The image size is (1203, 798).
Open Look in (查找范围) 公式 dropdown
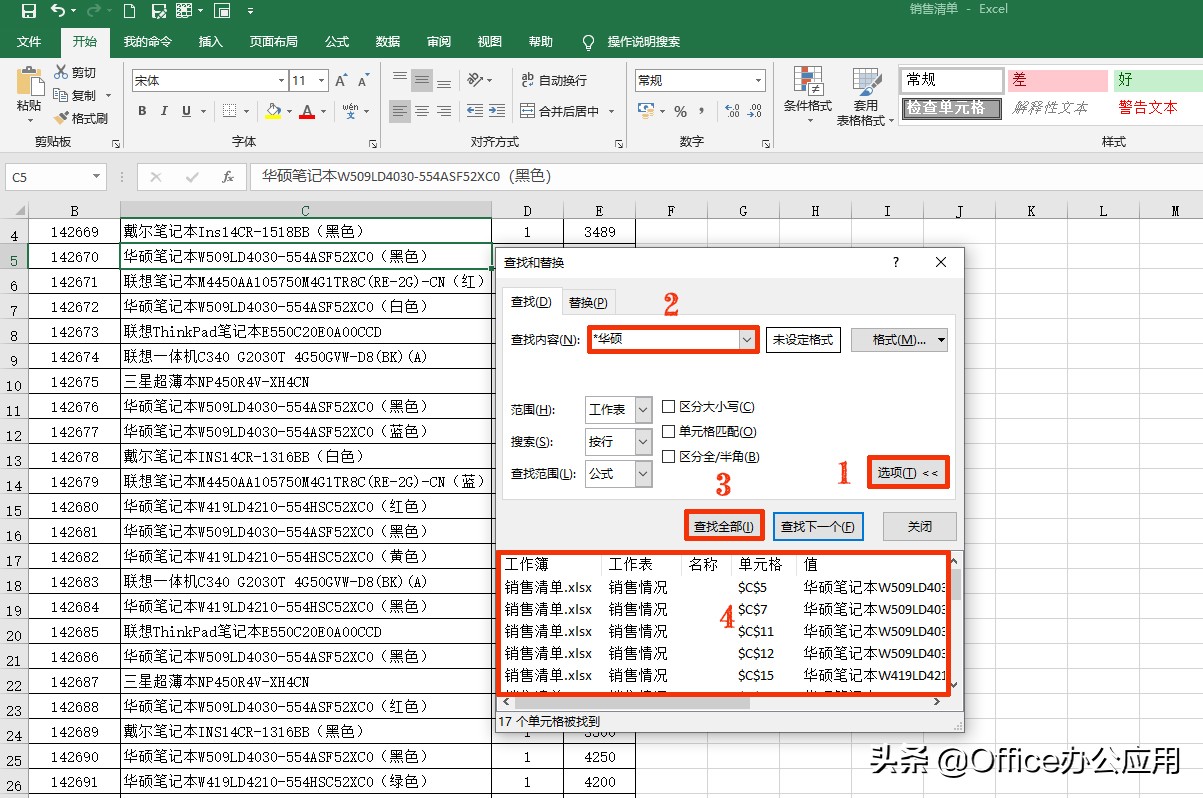tap(643, 474)
